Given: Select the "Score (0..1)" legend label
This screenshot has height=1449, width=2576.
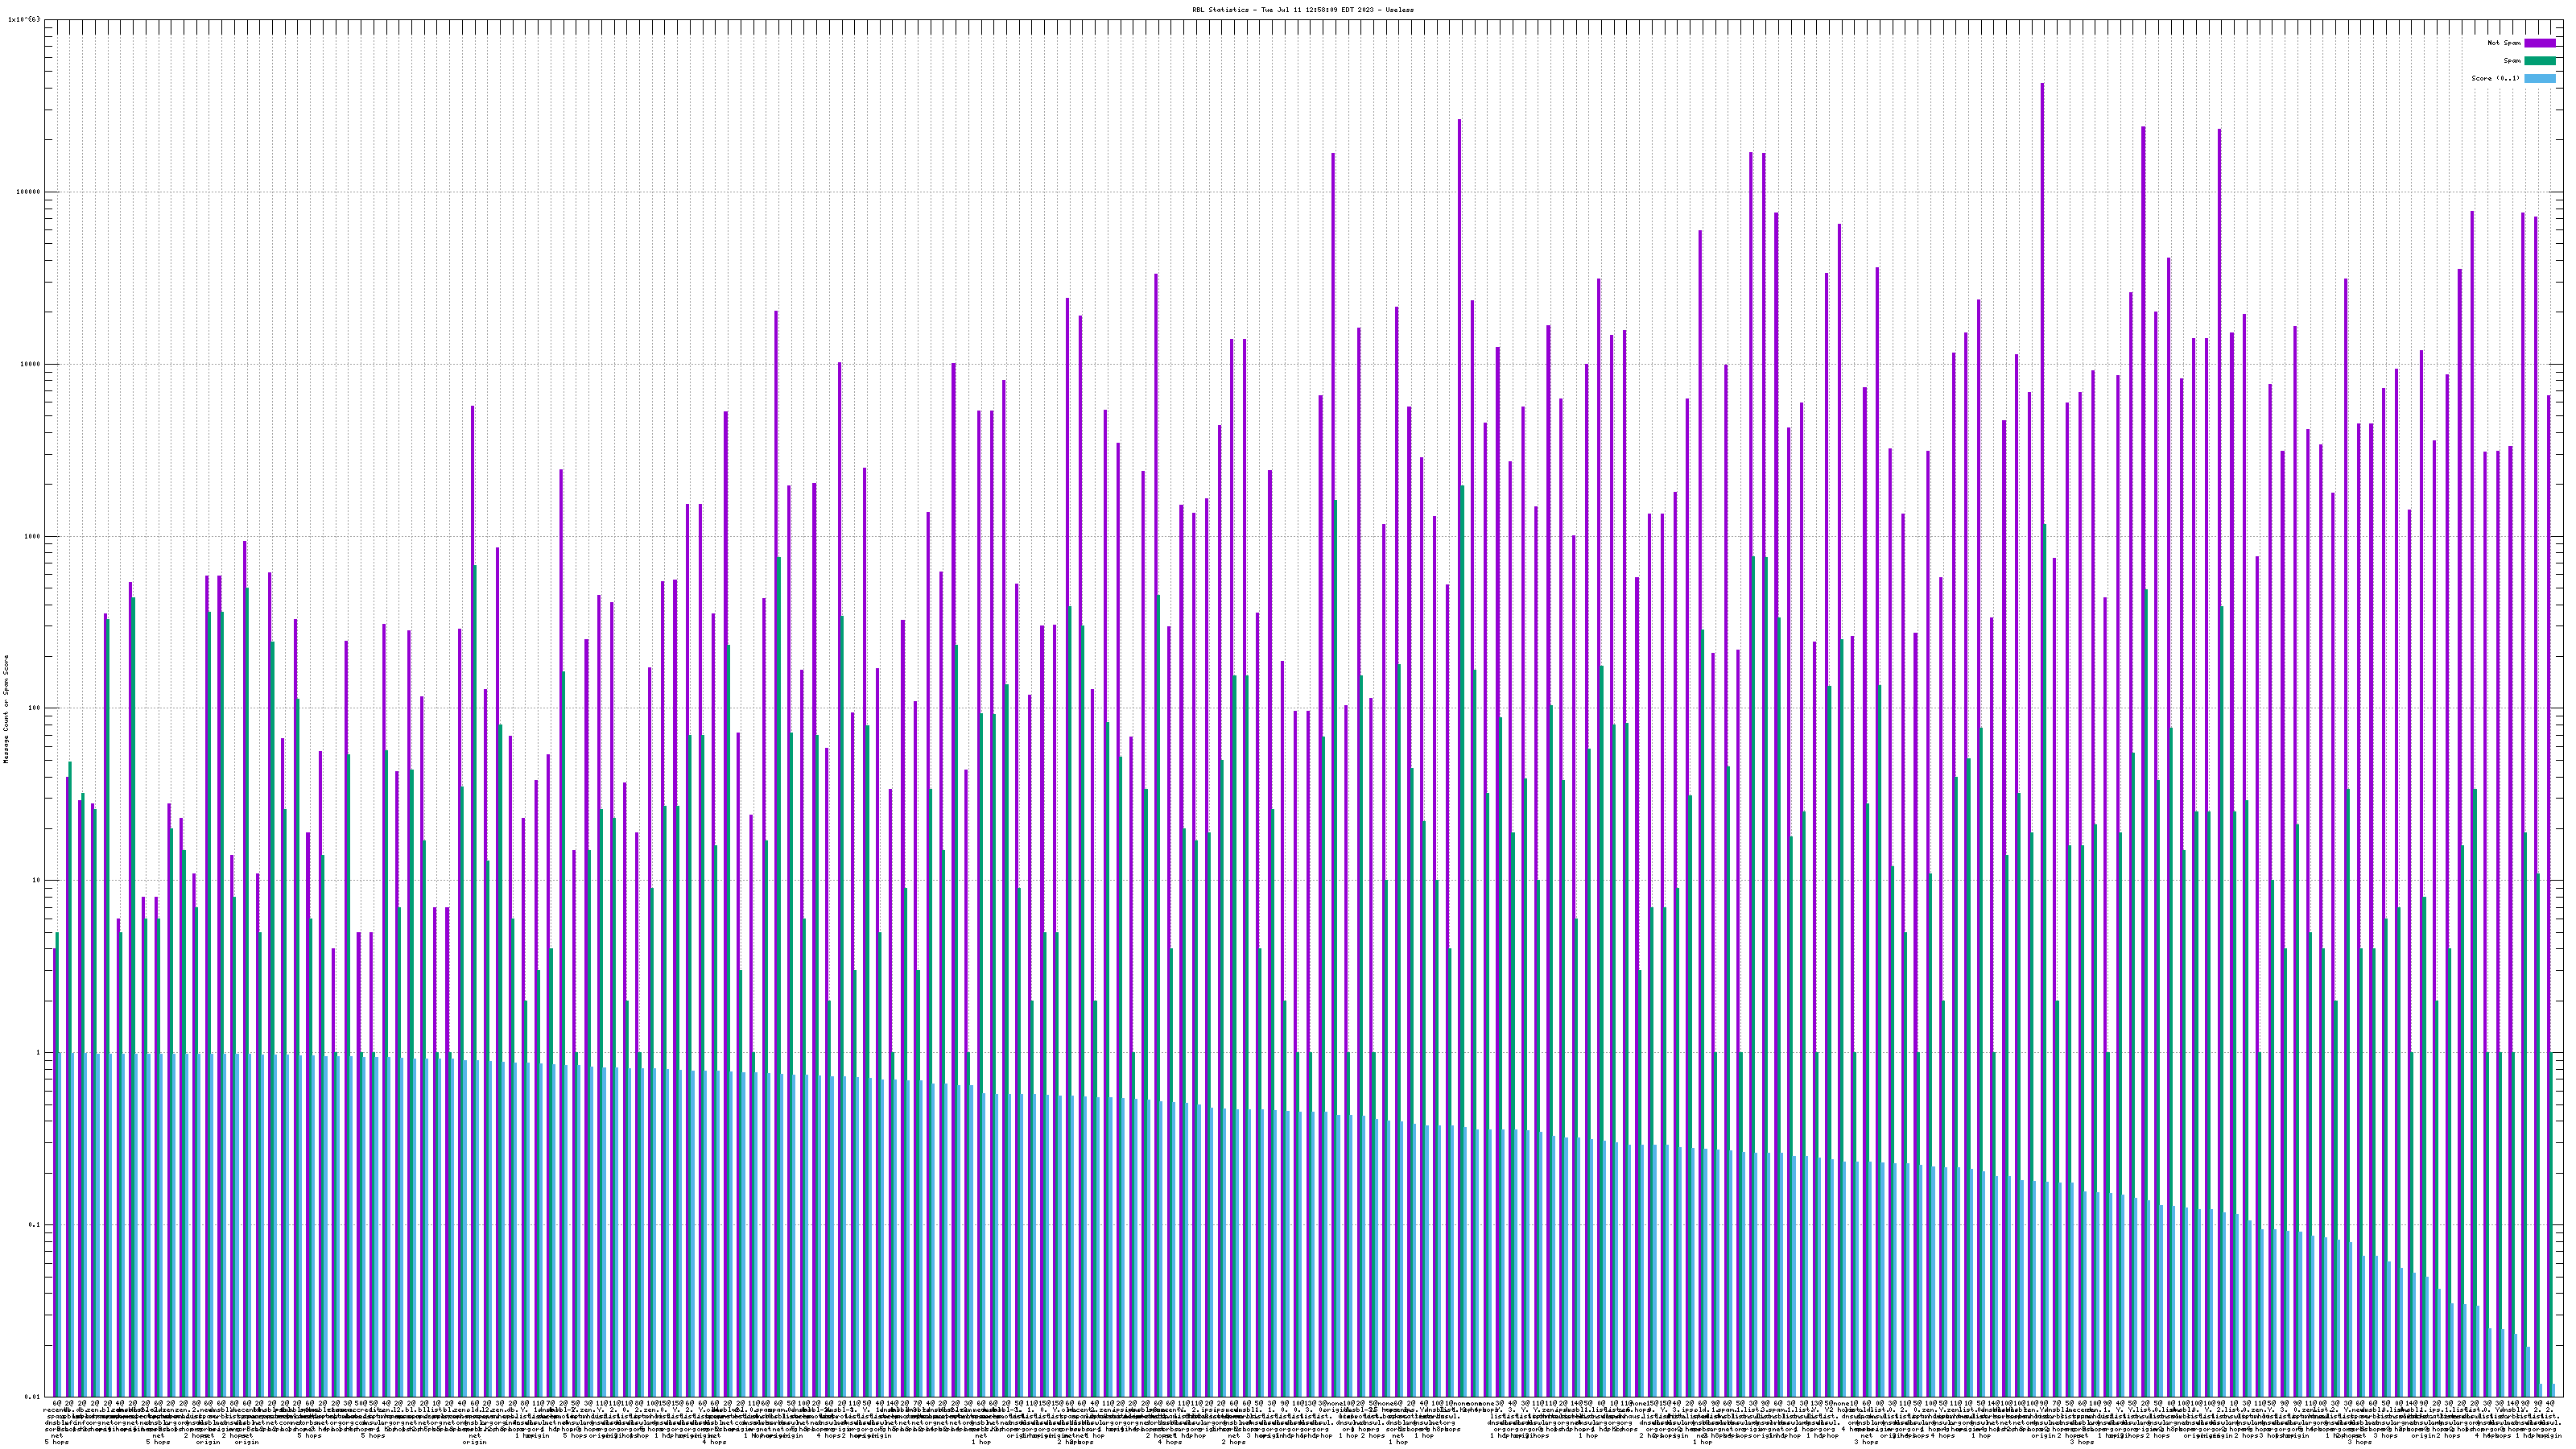Looking at the screenshot, I should (2495, 79).
